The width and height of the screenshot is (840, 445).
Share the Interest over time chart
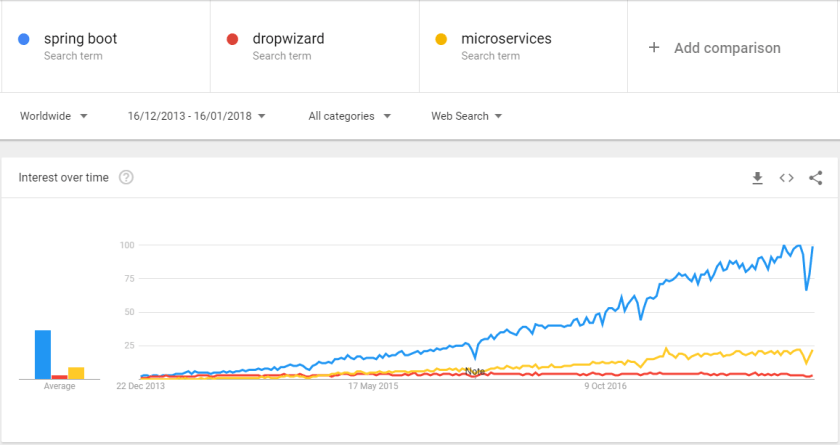point(816,178)
